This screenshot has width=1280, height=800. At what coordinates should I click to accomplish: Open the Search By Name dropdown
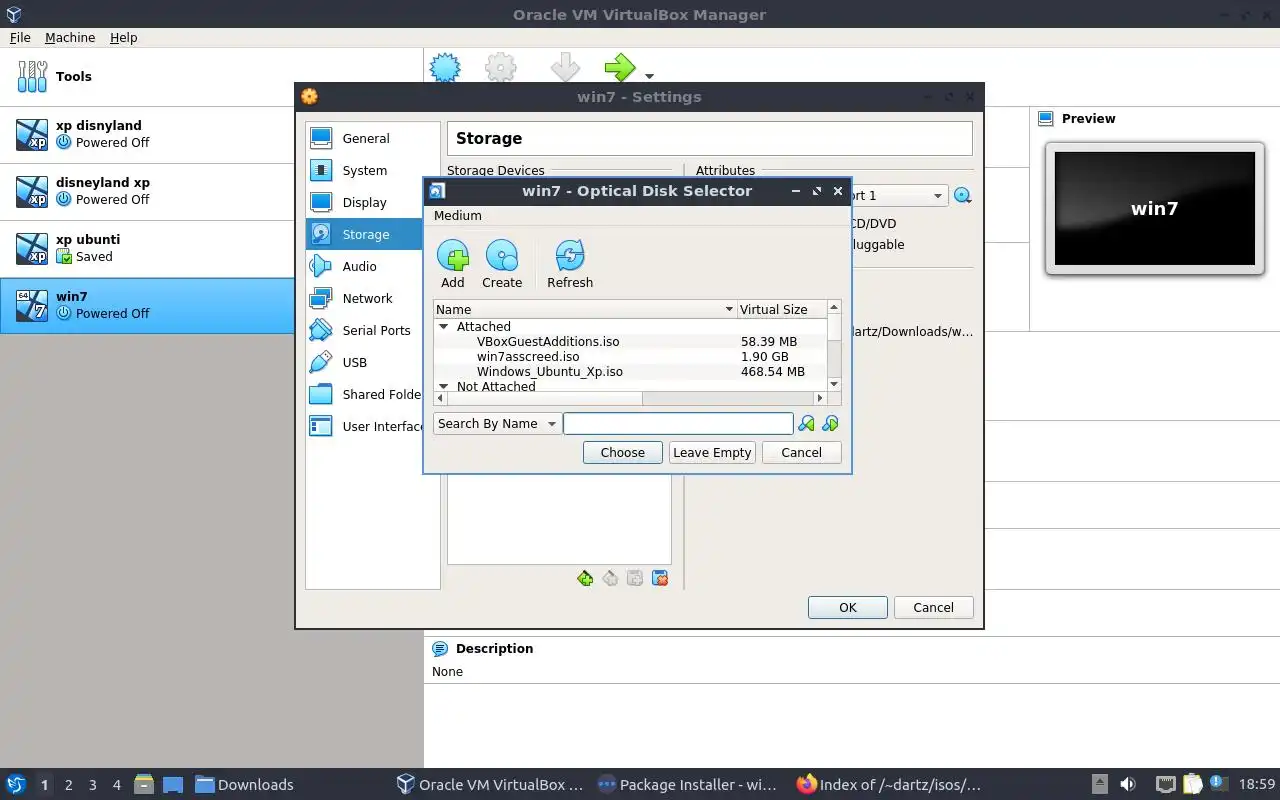[x=497, y=424]
